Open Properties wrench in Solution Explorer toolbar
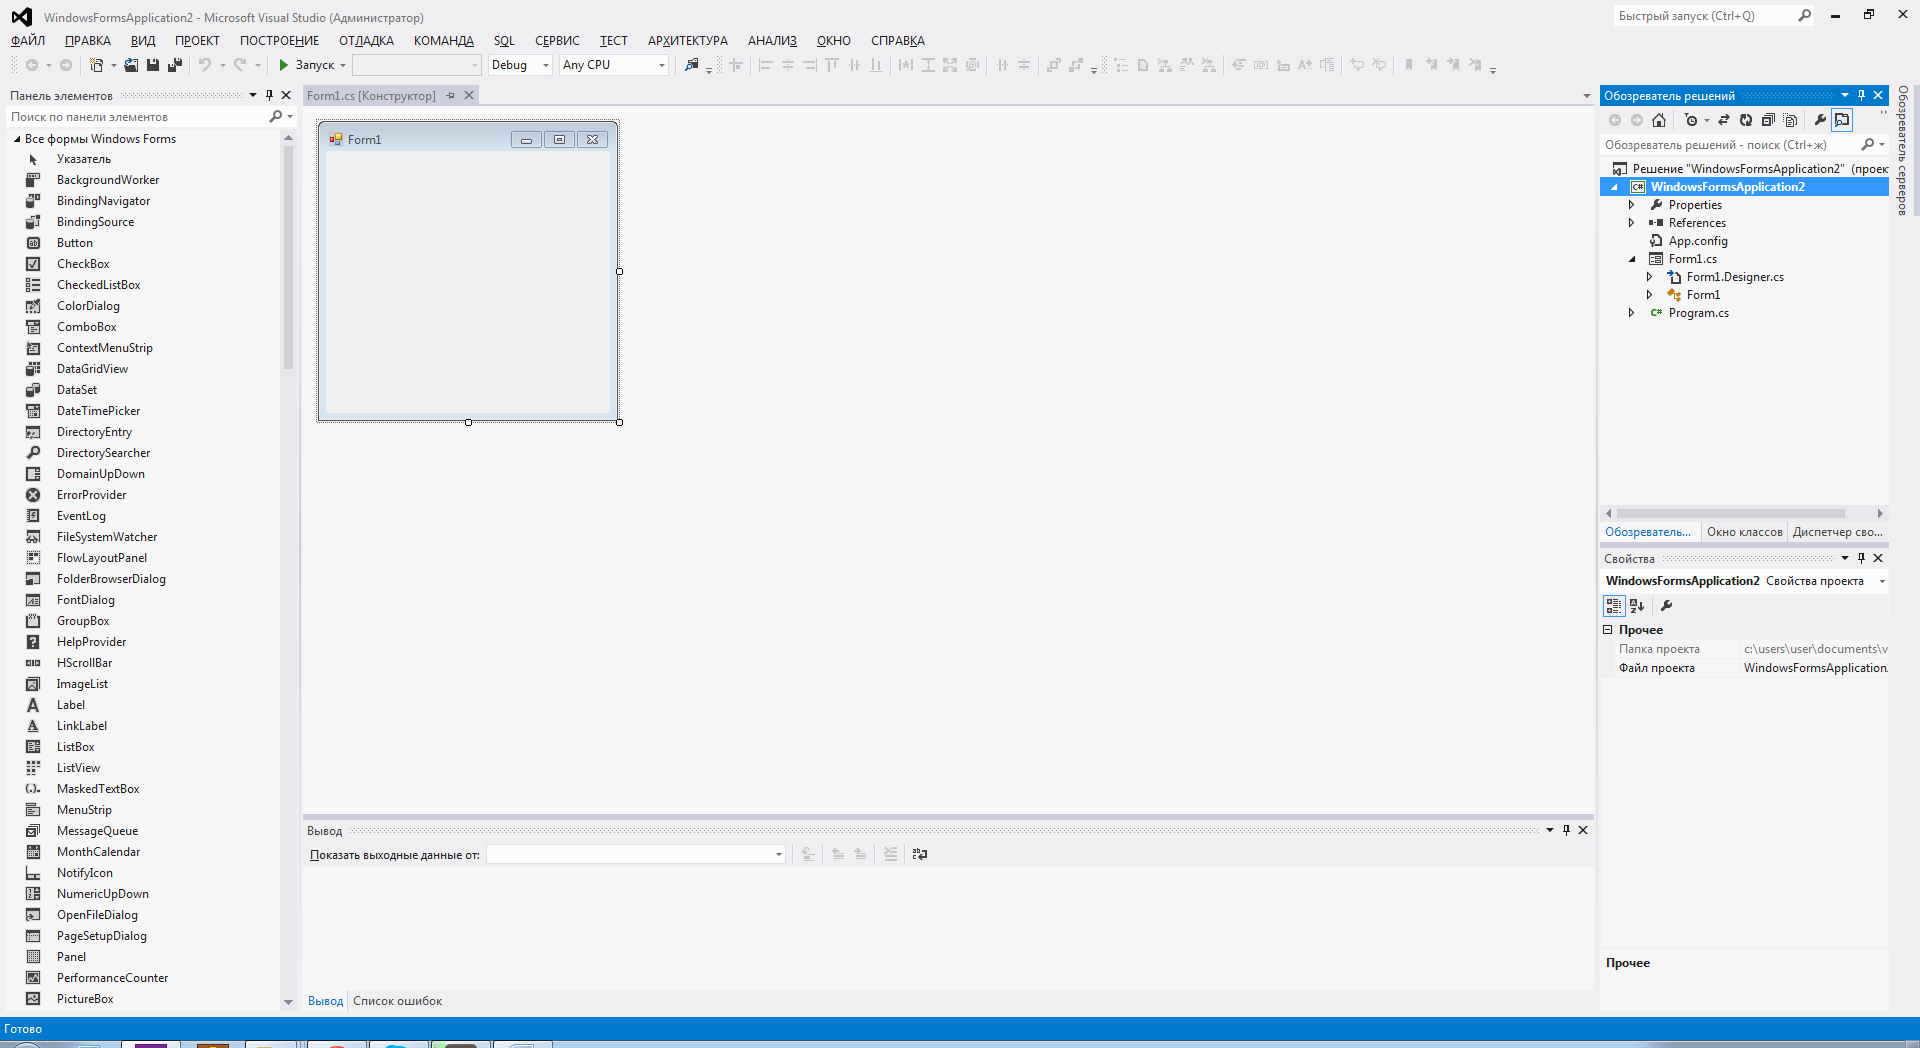Image resolution: width=1920 pixels, height=1048 pixels. tap(1820, 120)
